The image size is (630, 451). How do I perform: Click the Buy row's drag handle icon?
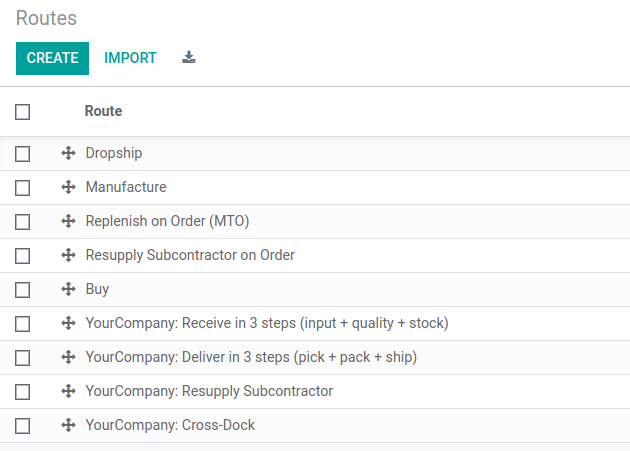point(68,290)
